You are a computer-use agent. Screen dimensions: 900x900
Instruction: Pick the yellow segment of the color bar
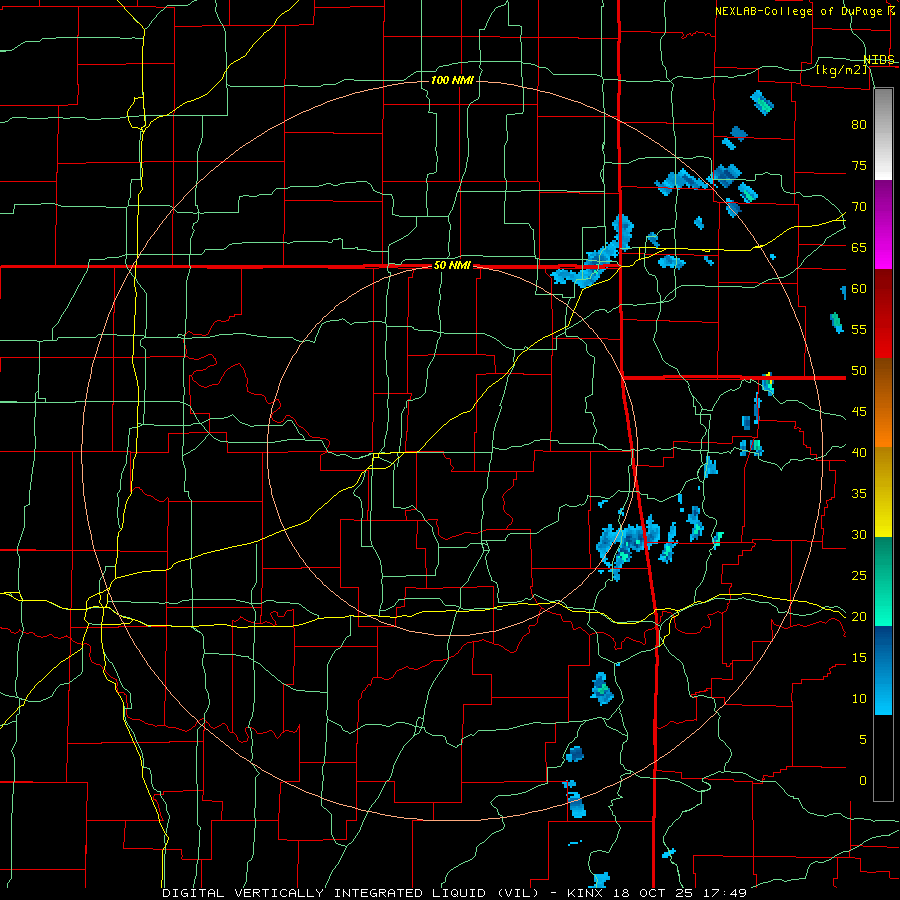point(883,492)
